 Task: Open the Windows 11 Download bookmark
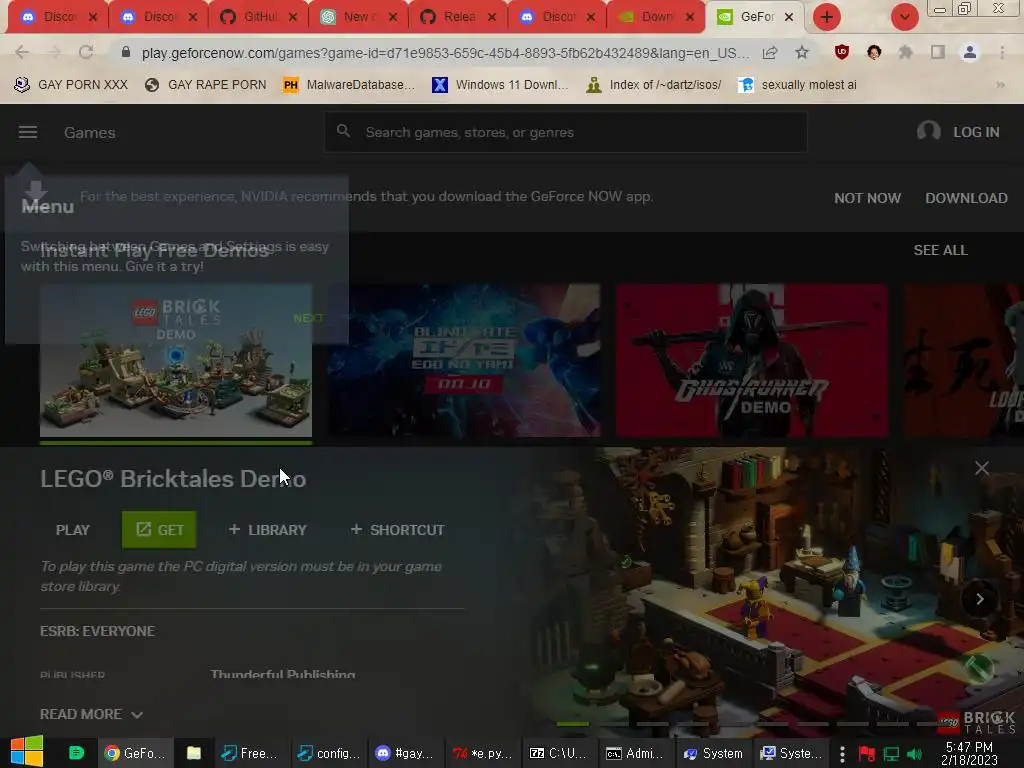pos(500,85)
